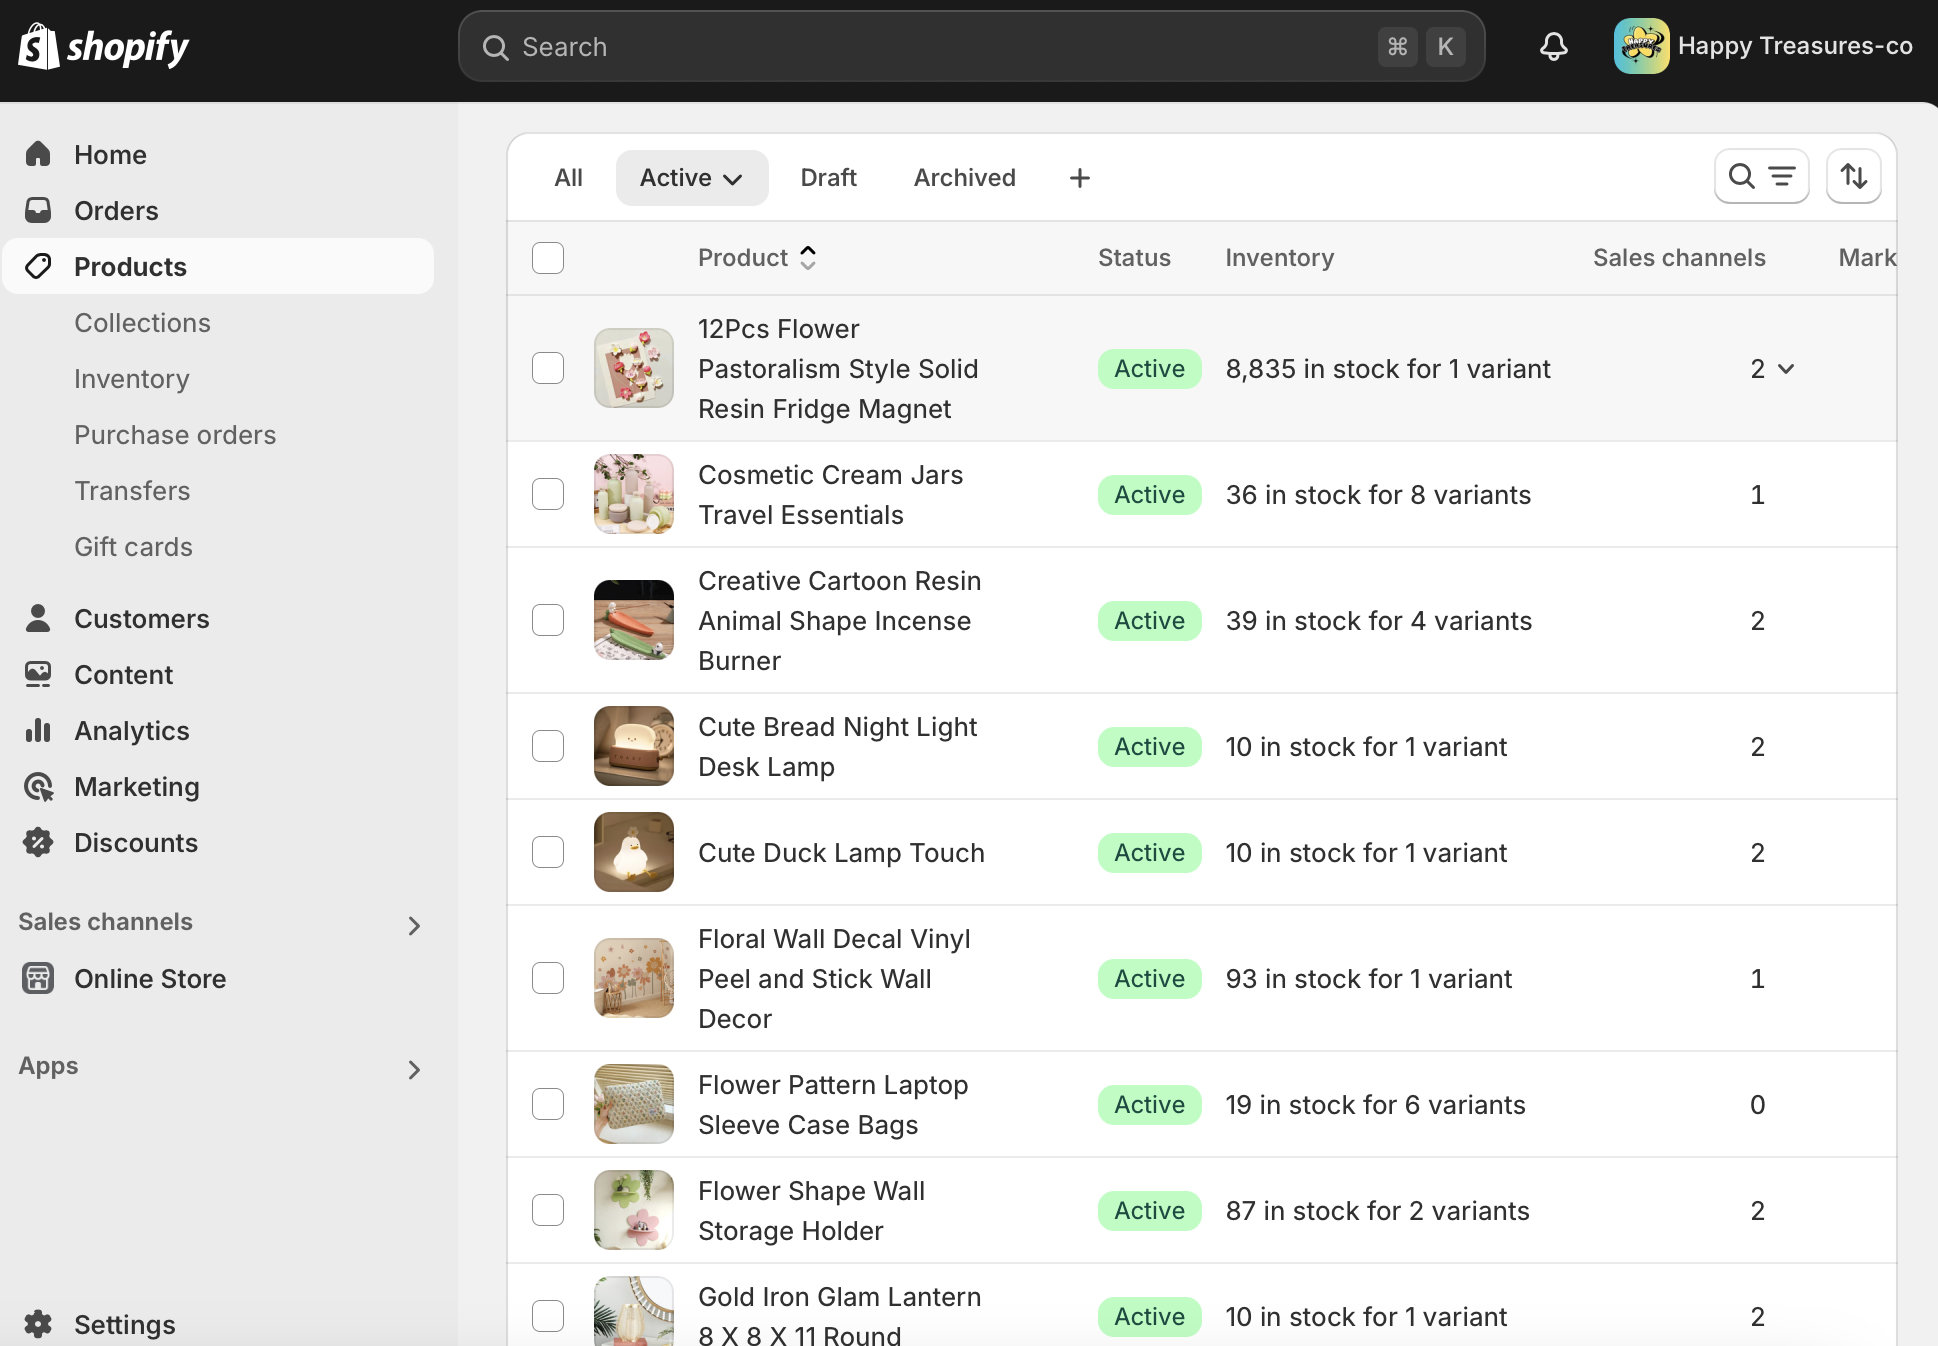Switch to the Draft tab

click(x=828, y=178)
